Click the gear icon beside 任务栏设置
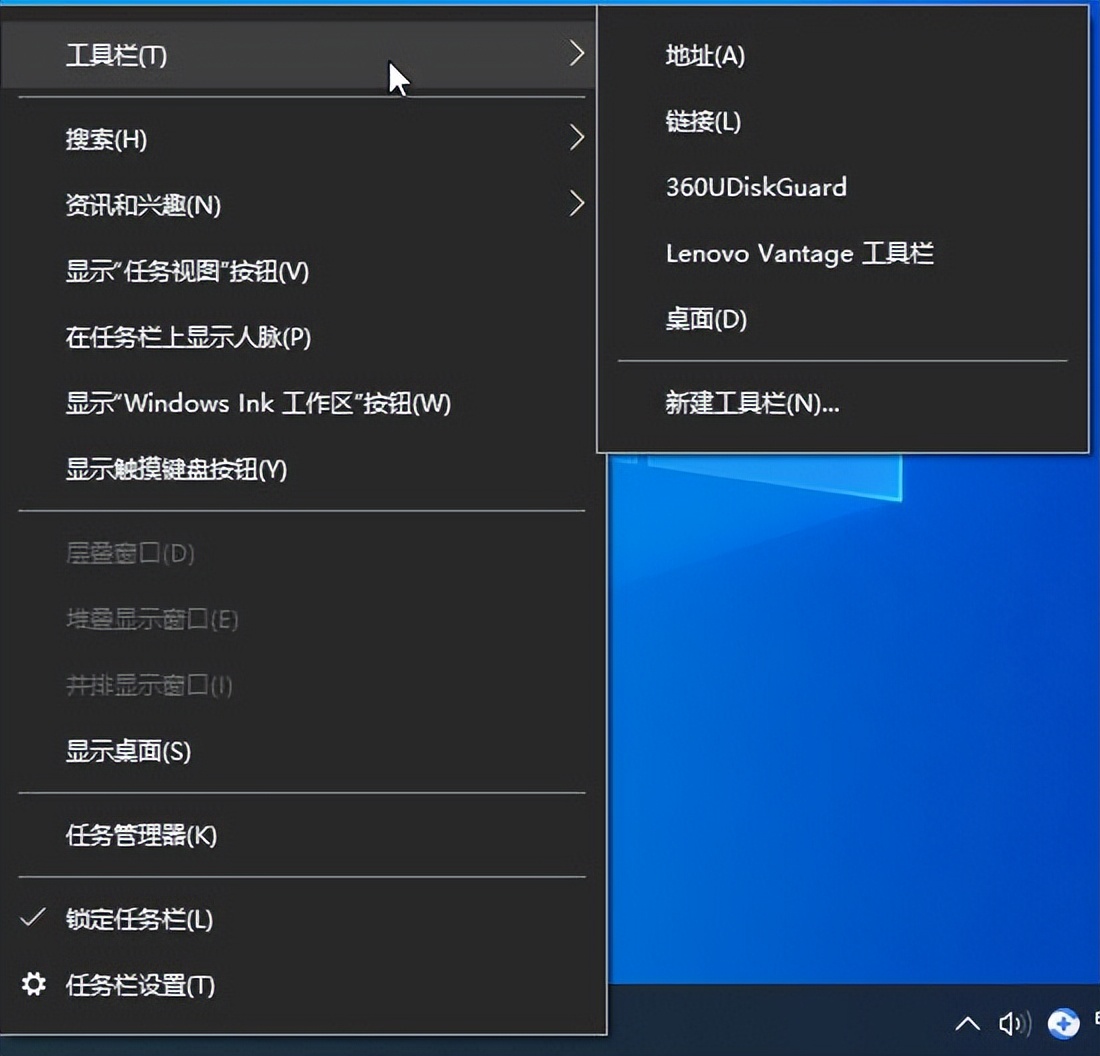The image size is (1100, 1056). click(x=35, y=985)
